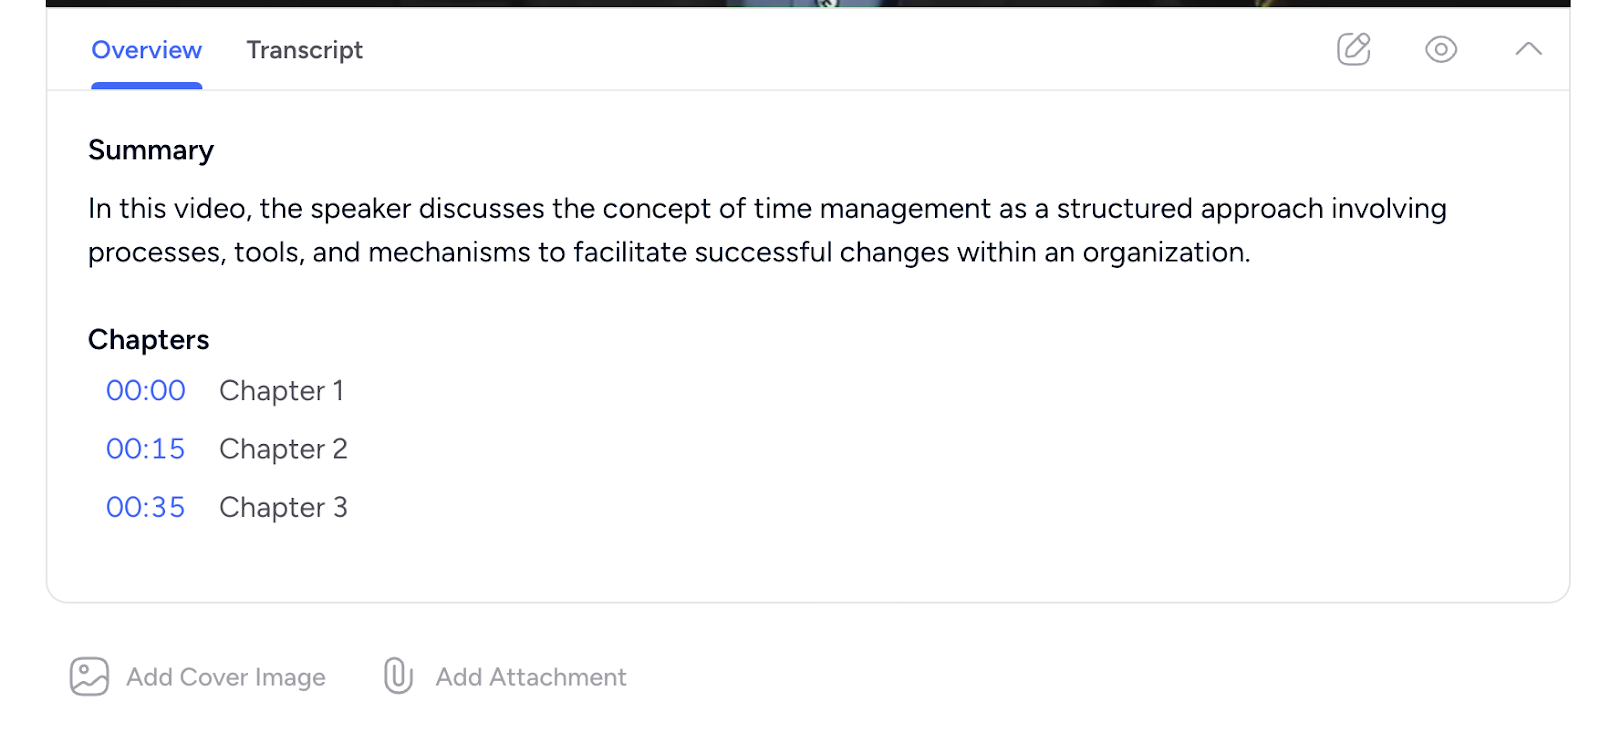Select the Chapter 2 title

tap(283, 449)
